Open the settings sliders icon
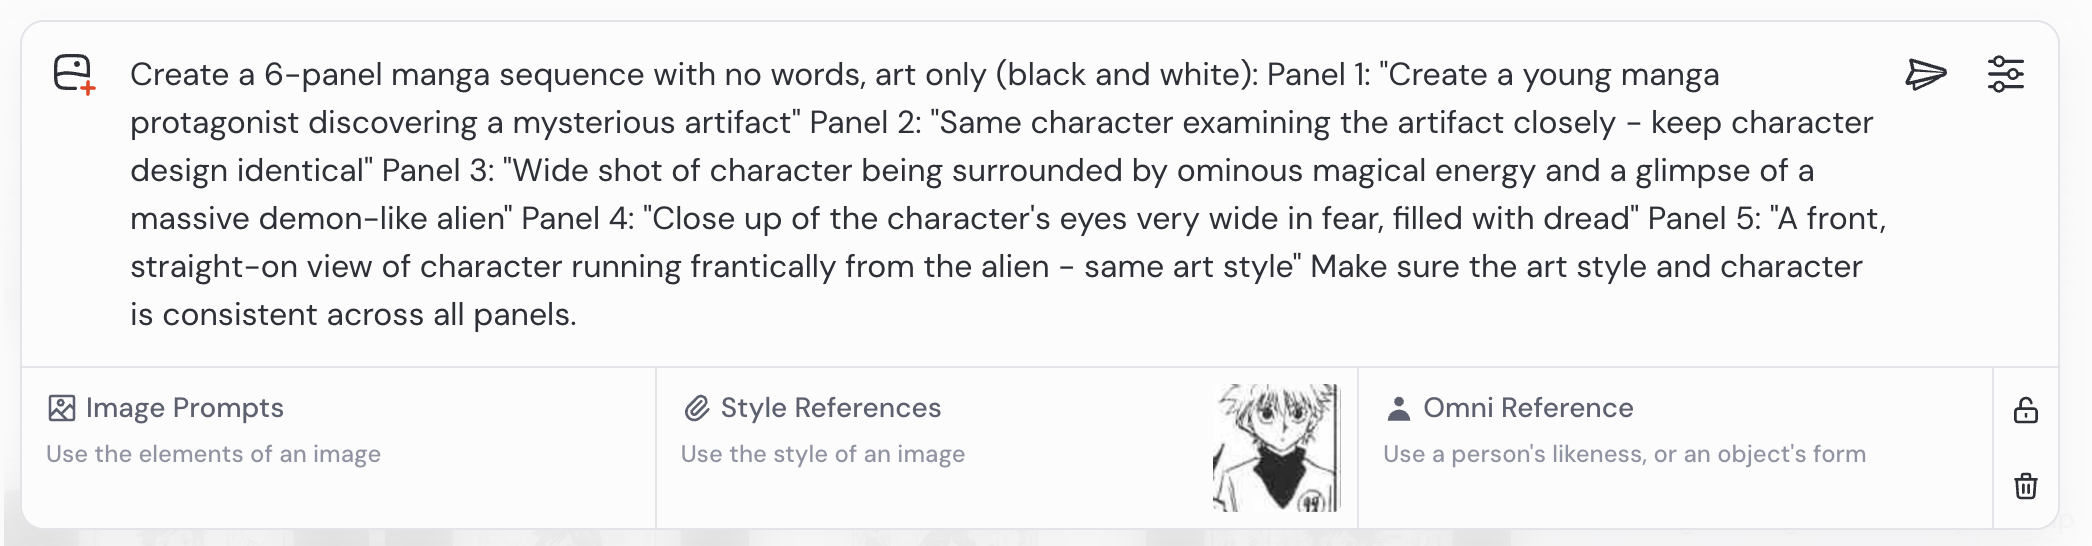This screenshot has width=2092, height=546. (x=2005, y=74)
